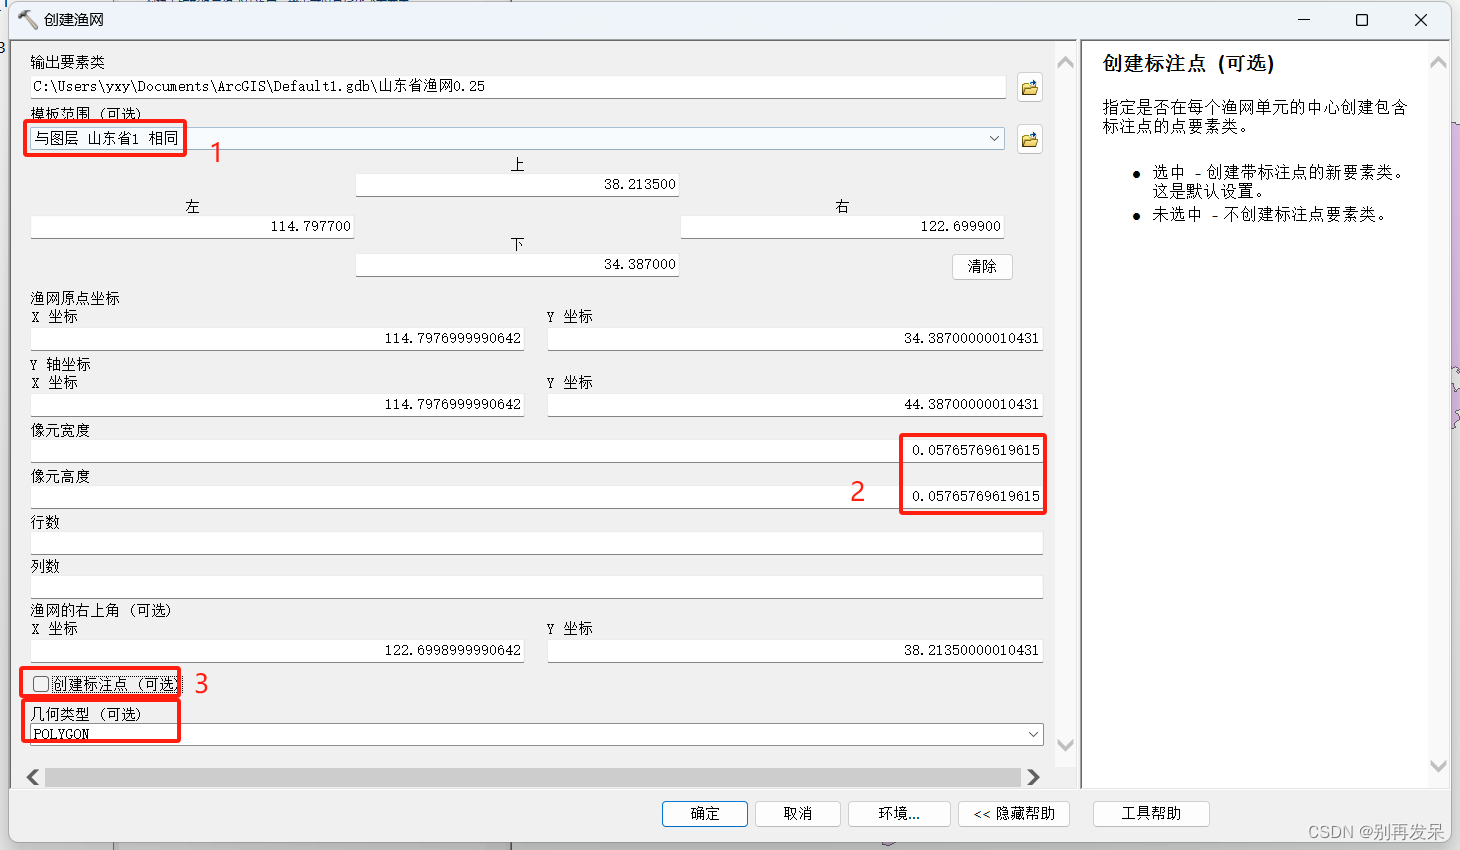Click parameter pane scroll down arrow
Viewport: 1460px width, 850px height.
click(1065, 745)
